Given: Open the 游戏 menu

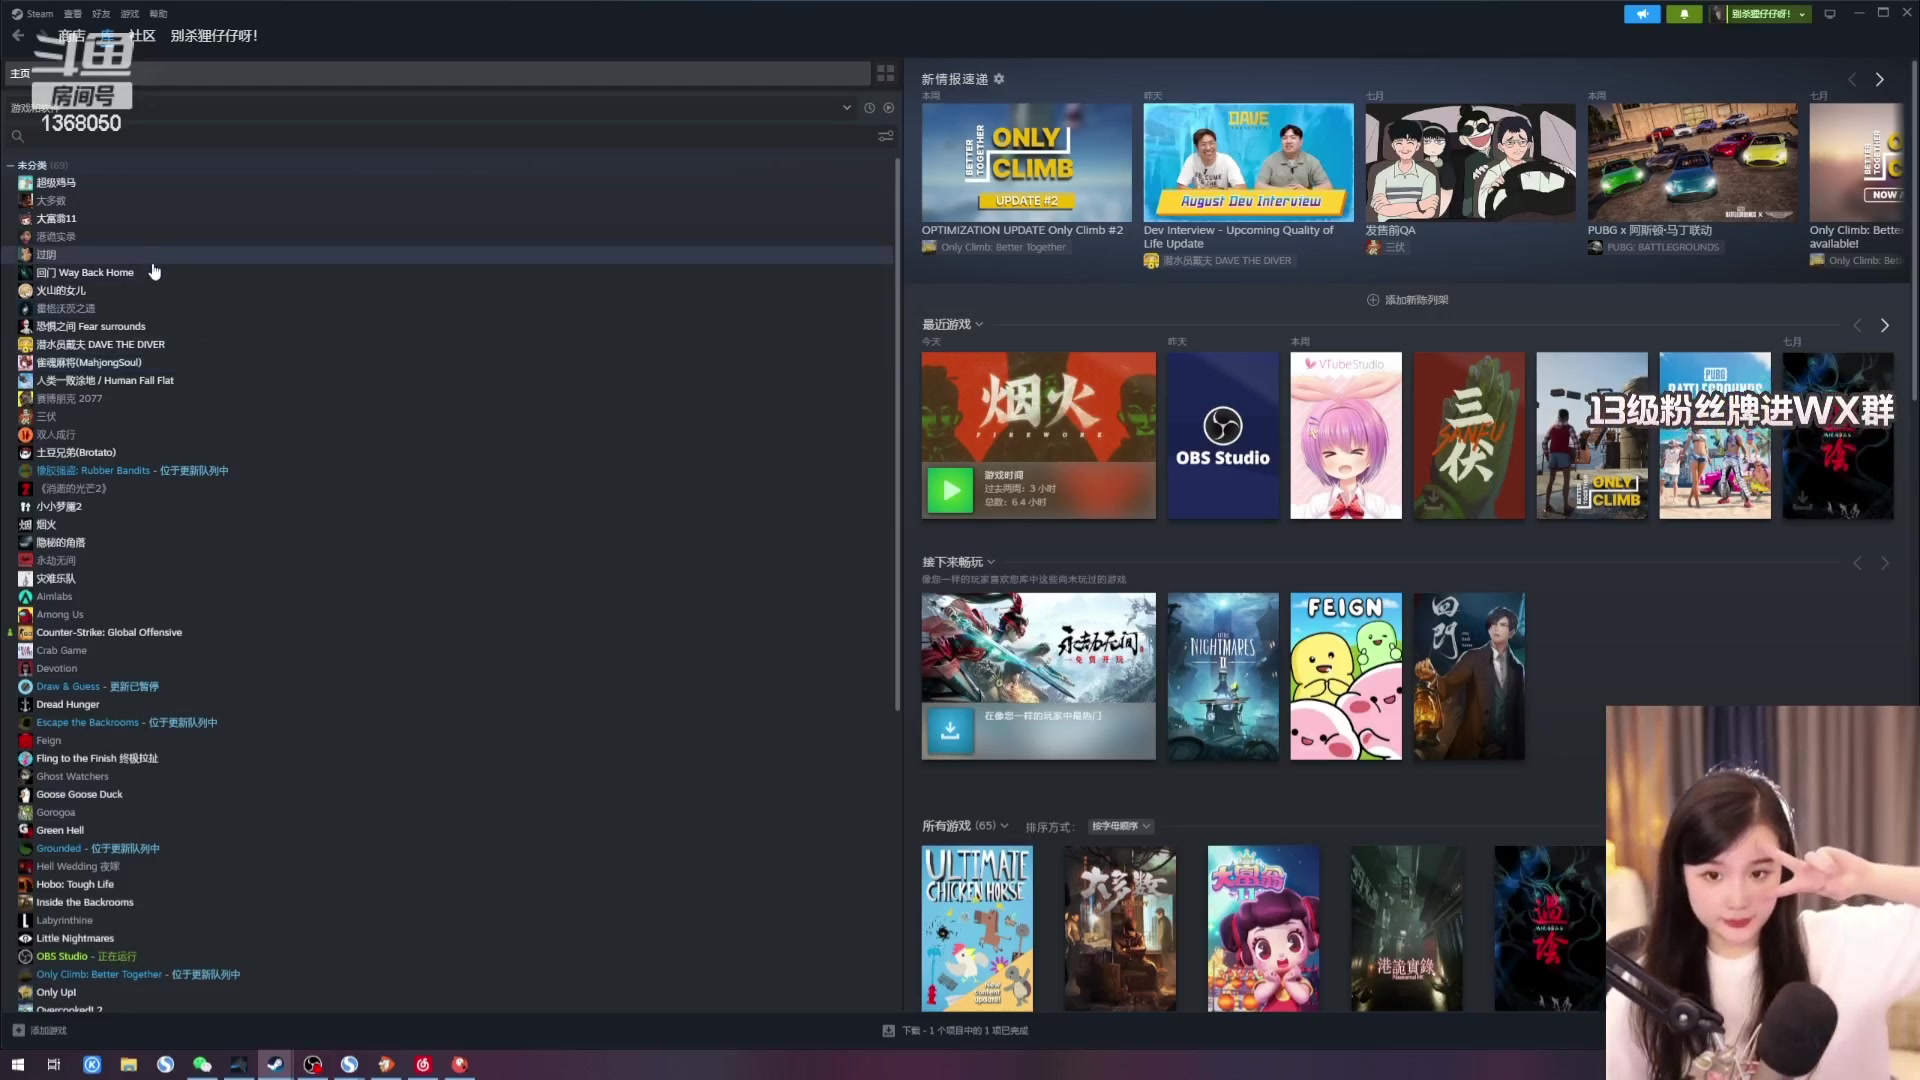Looking at the screenshot, I should pyautogui.click(x=130, y=14).
